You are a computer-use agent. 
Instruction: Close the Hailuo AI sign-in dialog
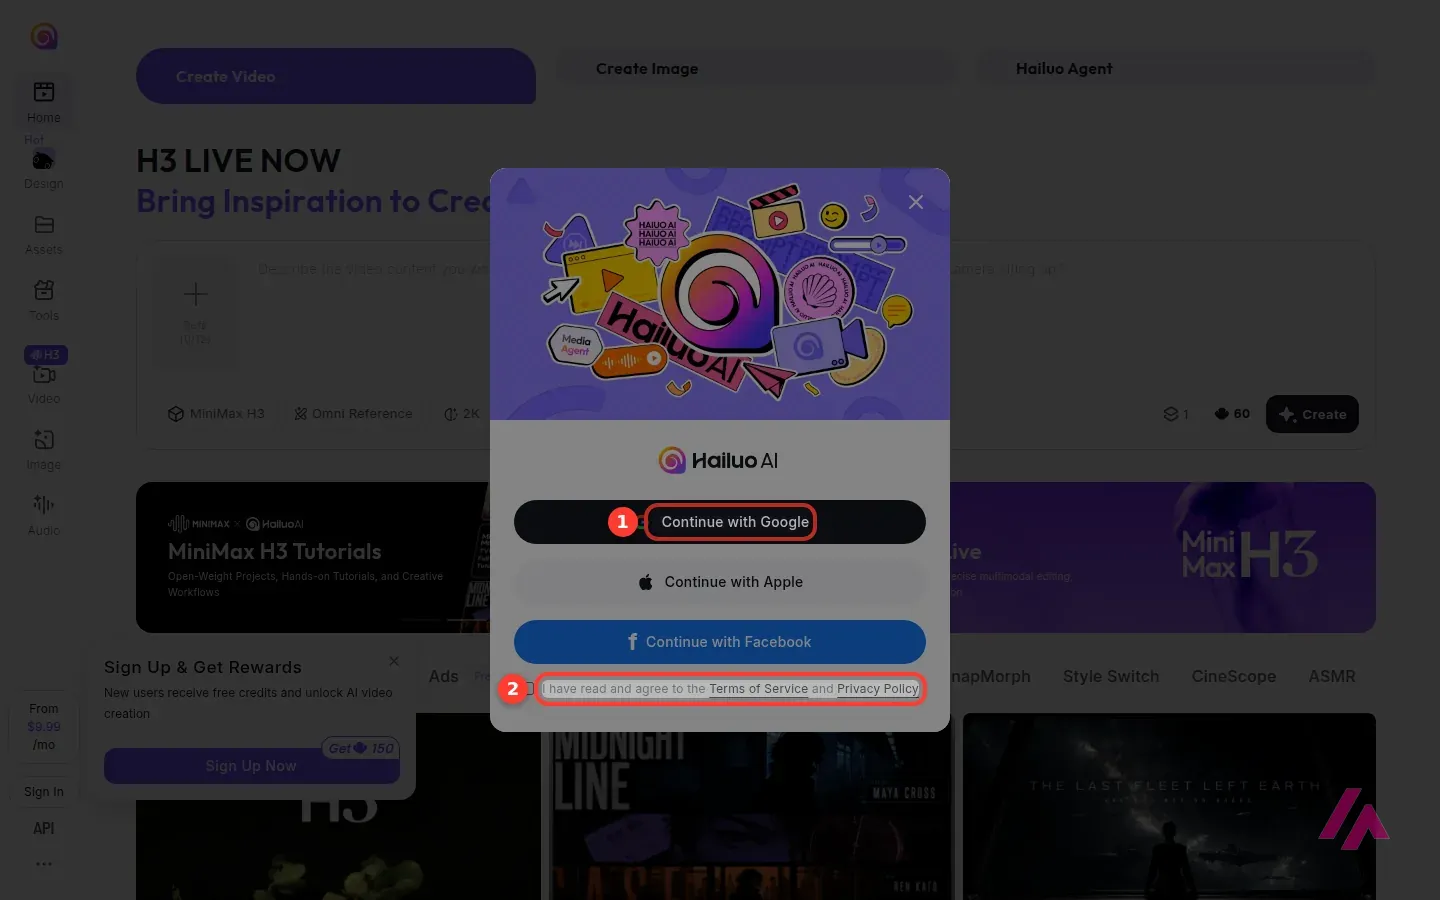(915, 202)
